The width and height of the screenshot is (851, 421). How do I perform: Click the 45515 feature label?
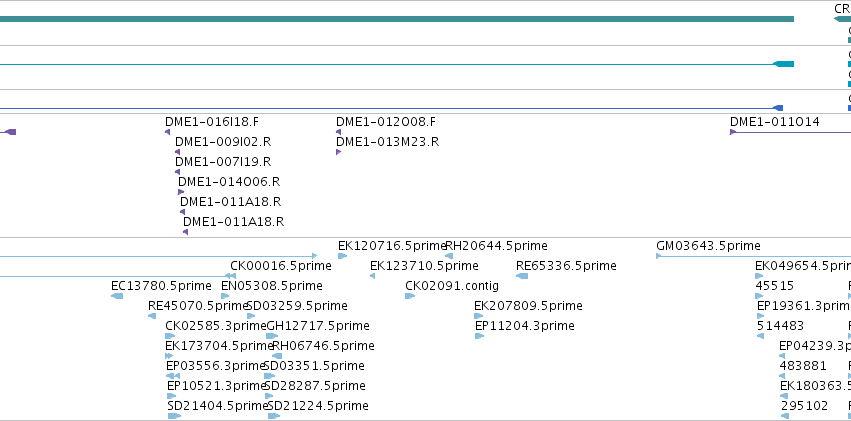tap(774, 286)
